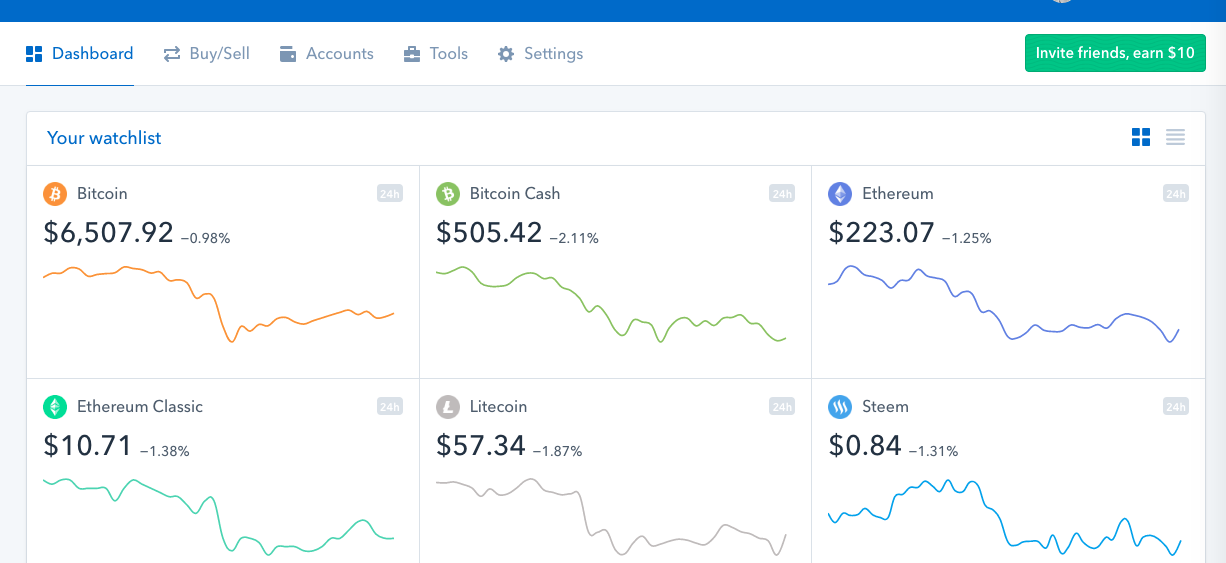
Task: Click the orange Bitcoin coin icon
Action: (55, 194)
